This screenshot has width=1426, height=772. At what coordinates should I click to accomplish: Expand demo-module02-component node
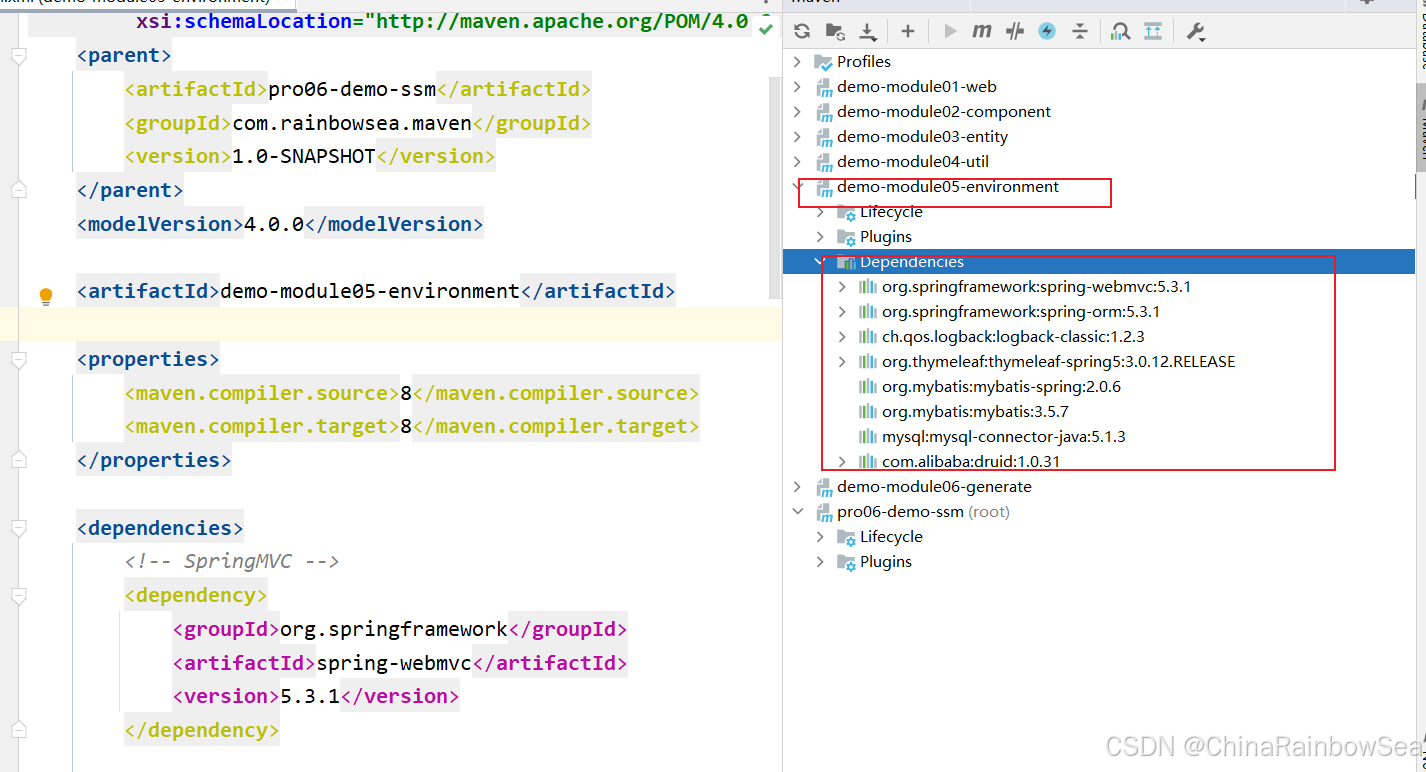coord(797,112)
